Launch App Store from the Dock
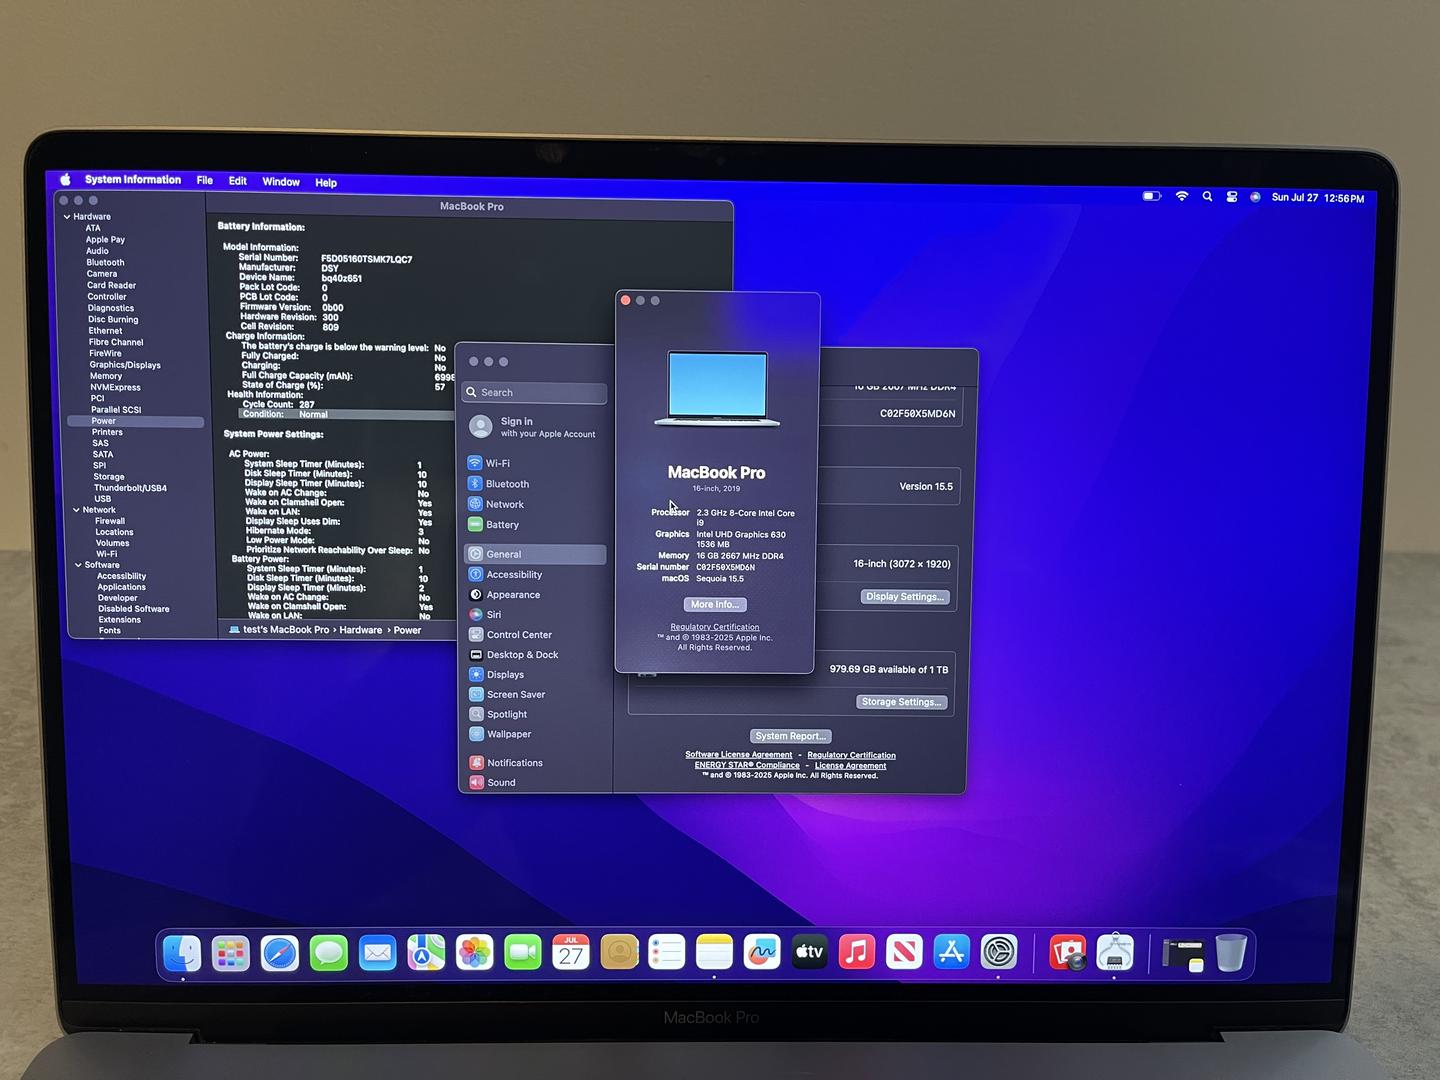This screenshot has width=1440, height=1080. pos(951,953)
